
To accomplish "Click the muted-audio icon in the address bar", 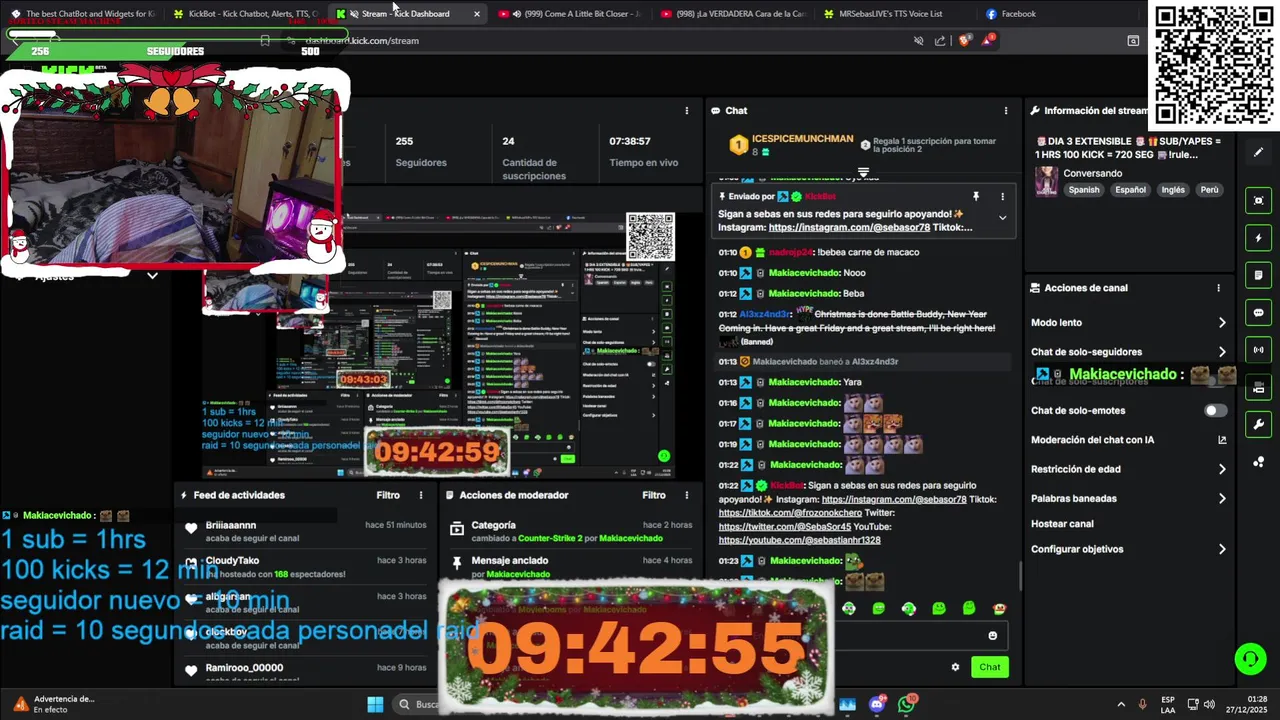I will click(x=918, y=41).
